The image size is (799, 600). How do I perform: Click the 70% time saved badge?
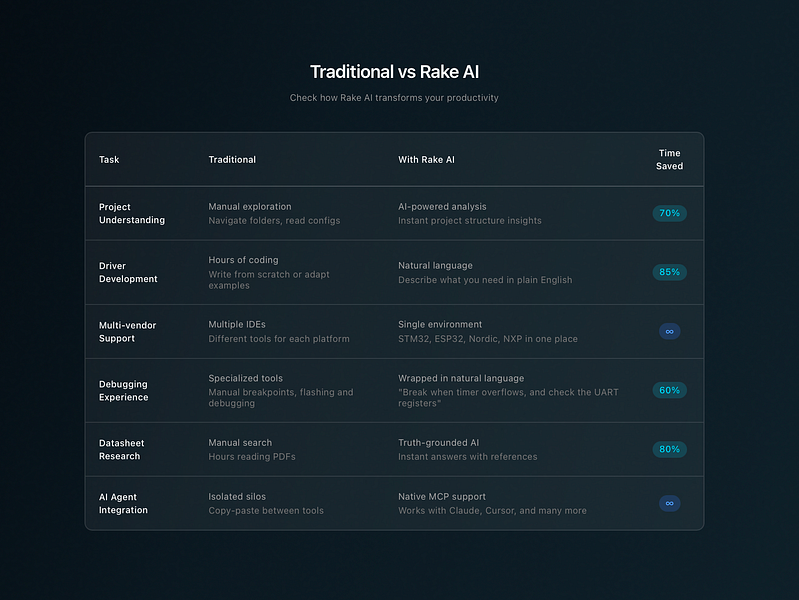point(669,213)
